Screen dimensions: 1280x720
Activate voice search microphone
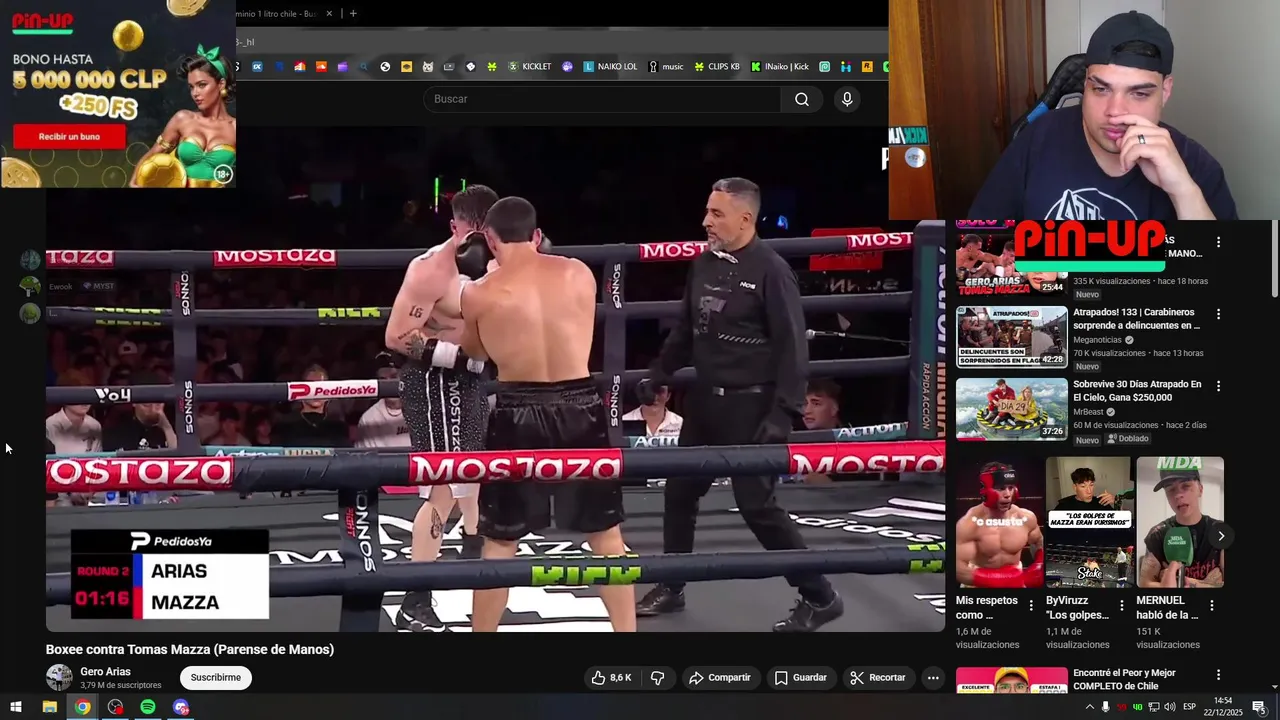(x=847, y=99)
